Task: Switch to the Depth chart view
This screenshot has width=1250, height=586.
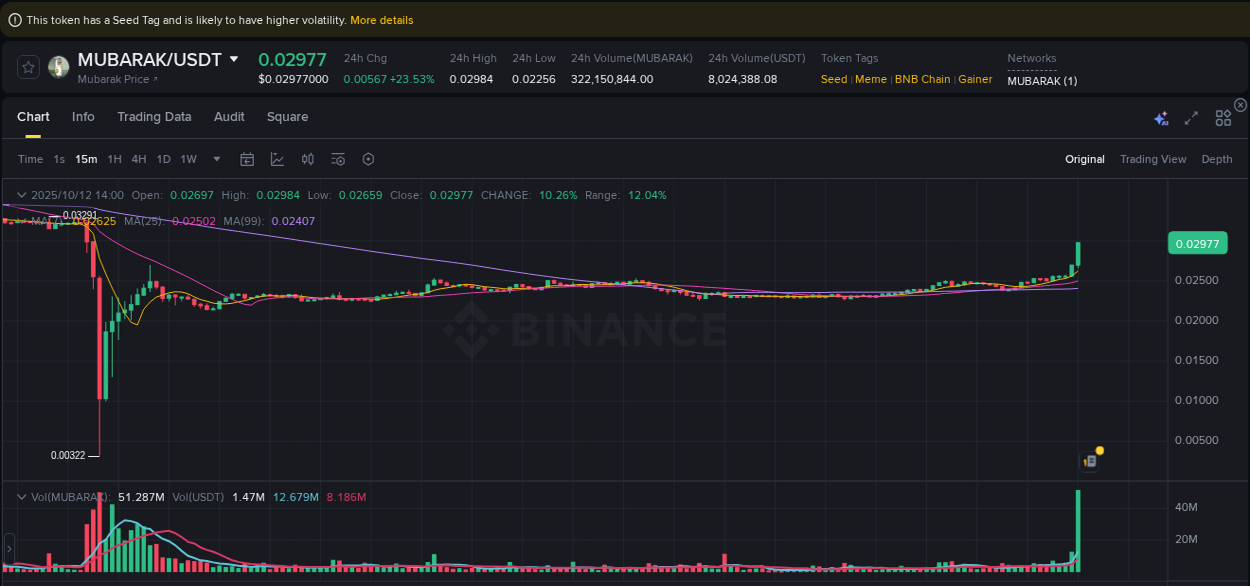Action: pos(1216,159)
